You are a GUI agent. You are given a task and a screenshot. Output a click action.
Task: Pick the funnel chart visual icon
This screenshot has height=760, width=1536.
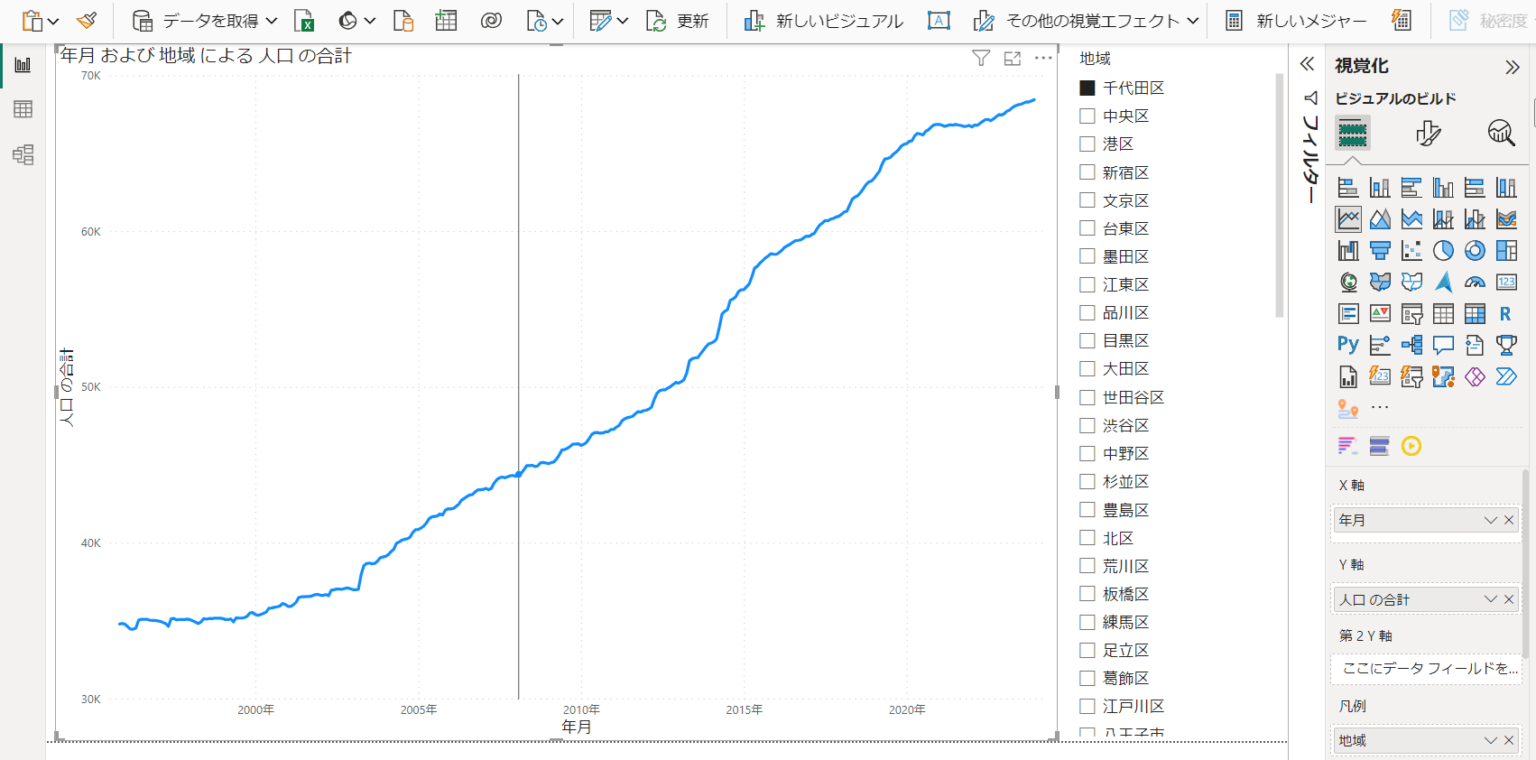pyautogui.click(x=1380, y=250)
